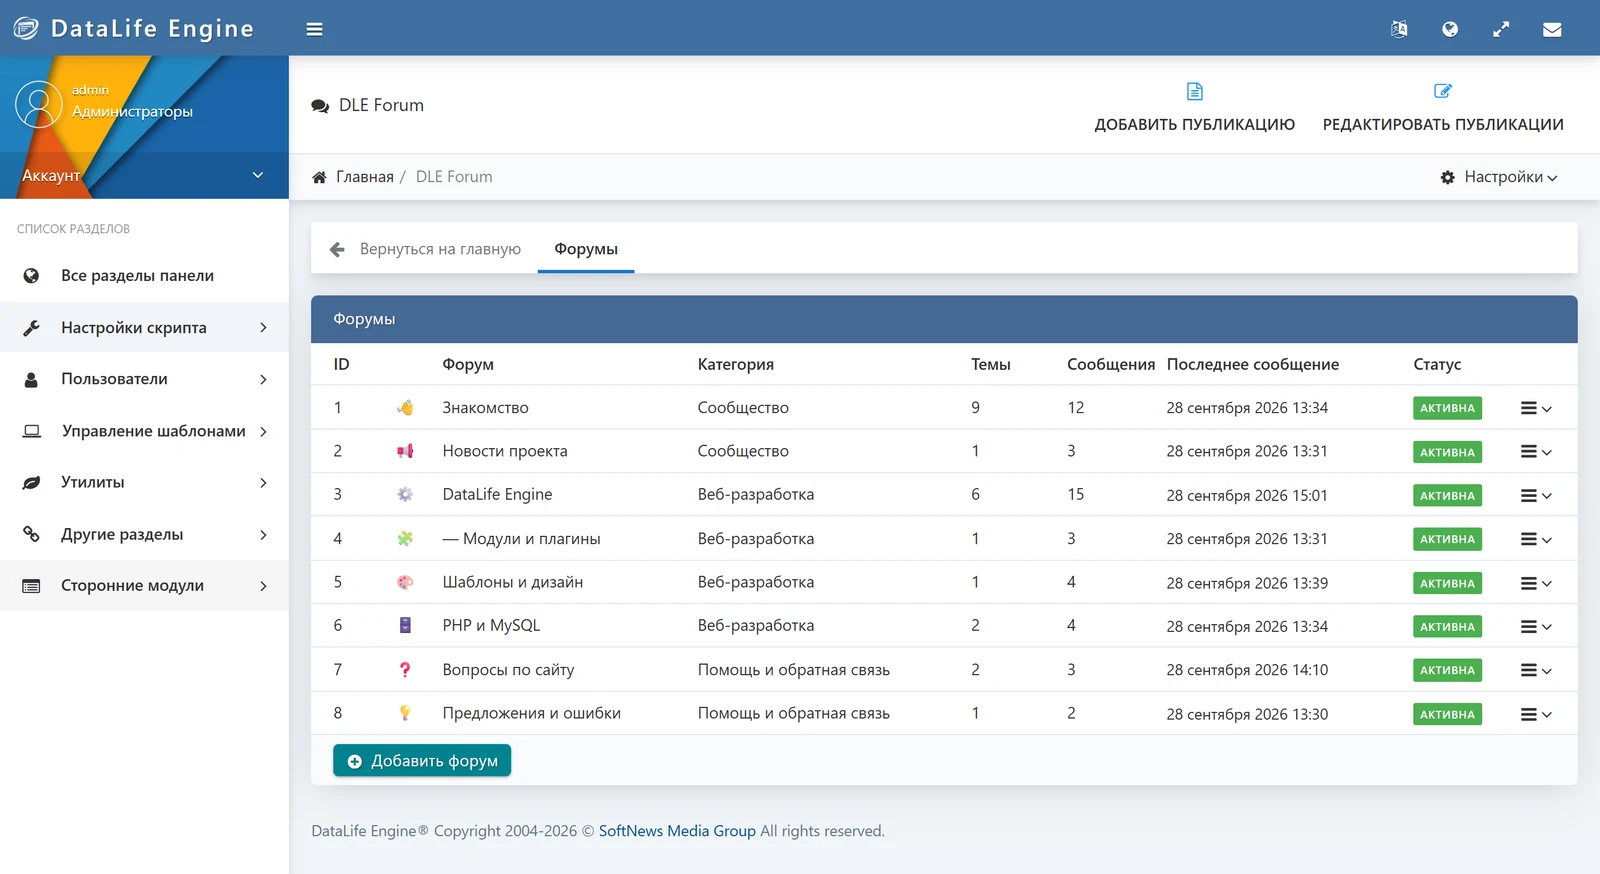Viewport: 1600px width, 874px height.
Task: Select the Форумы tab
Action: pos(586,249)
